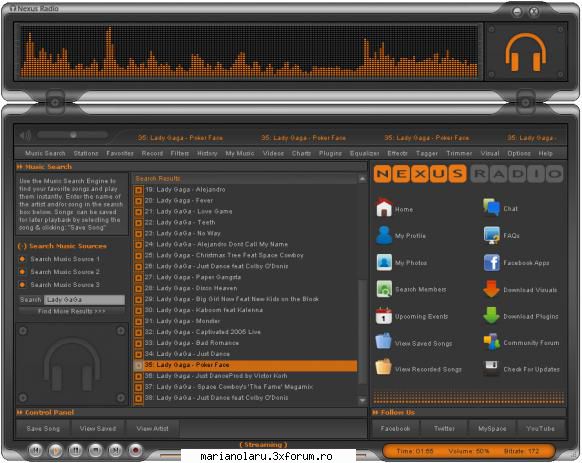Open the Facebook follow button
Viewport: 582px width, 463px height.
tap(396, 428)
